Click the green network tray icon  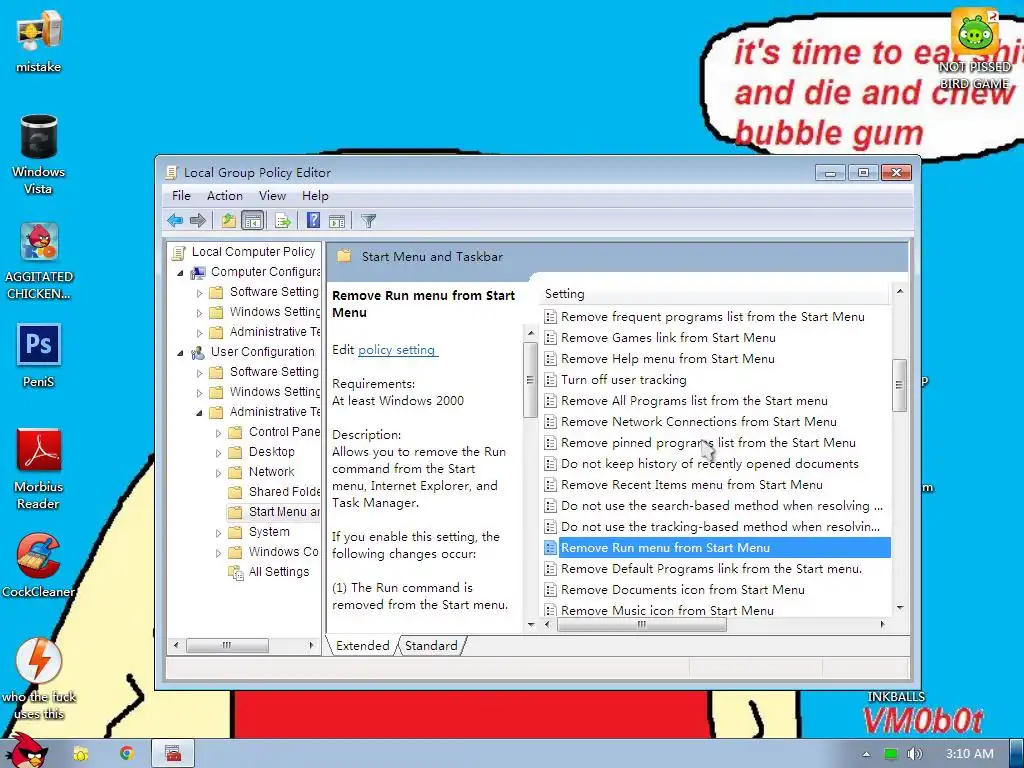890,754
